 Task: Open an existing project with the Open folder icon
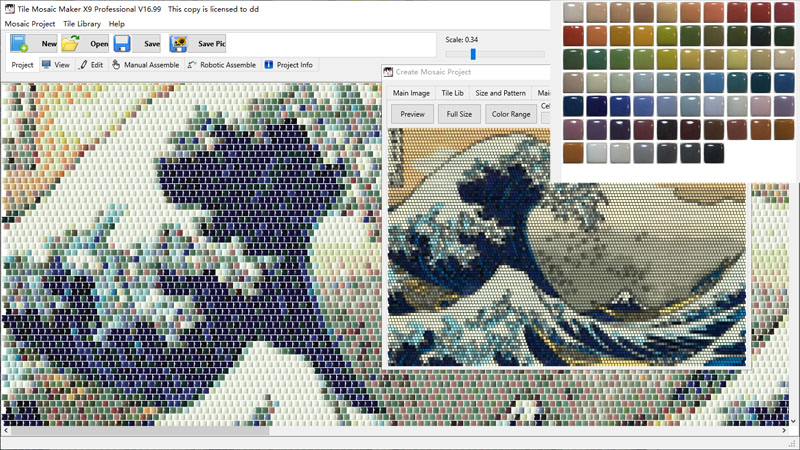point(70,44)
